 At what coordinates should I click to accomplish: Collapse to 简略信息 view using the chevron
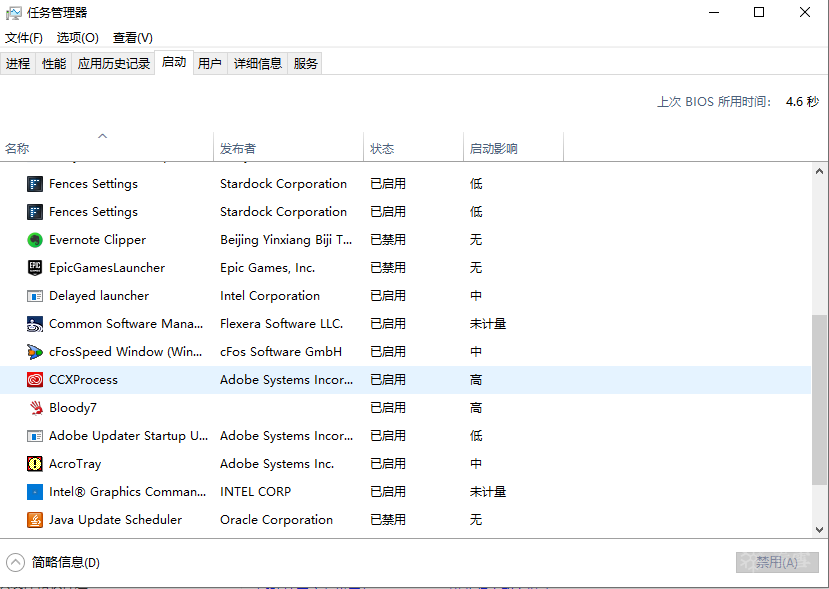click(15, 562)
